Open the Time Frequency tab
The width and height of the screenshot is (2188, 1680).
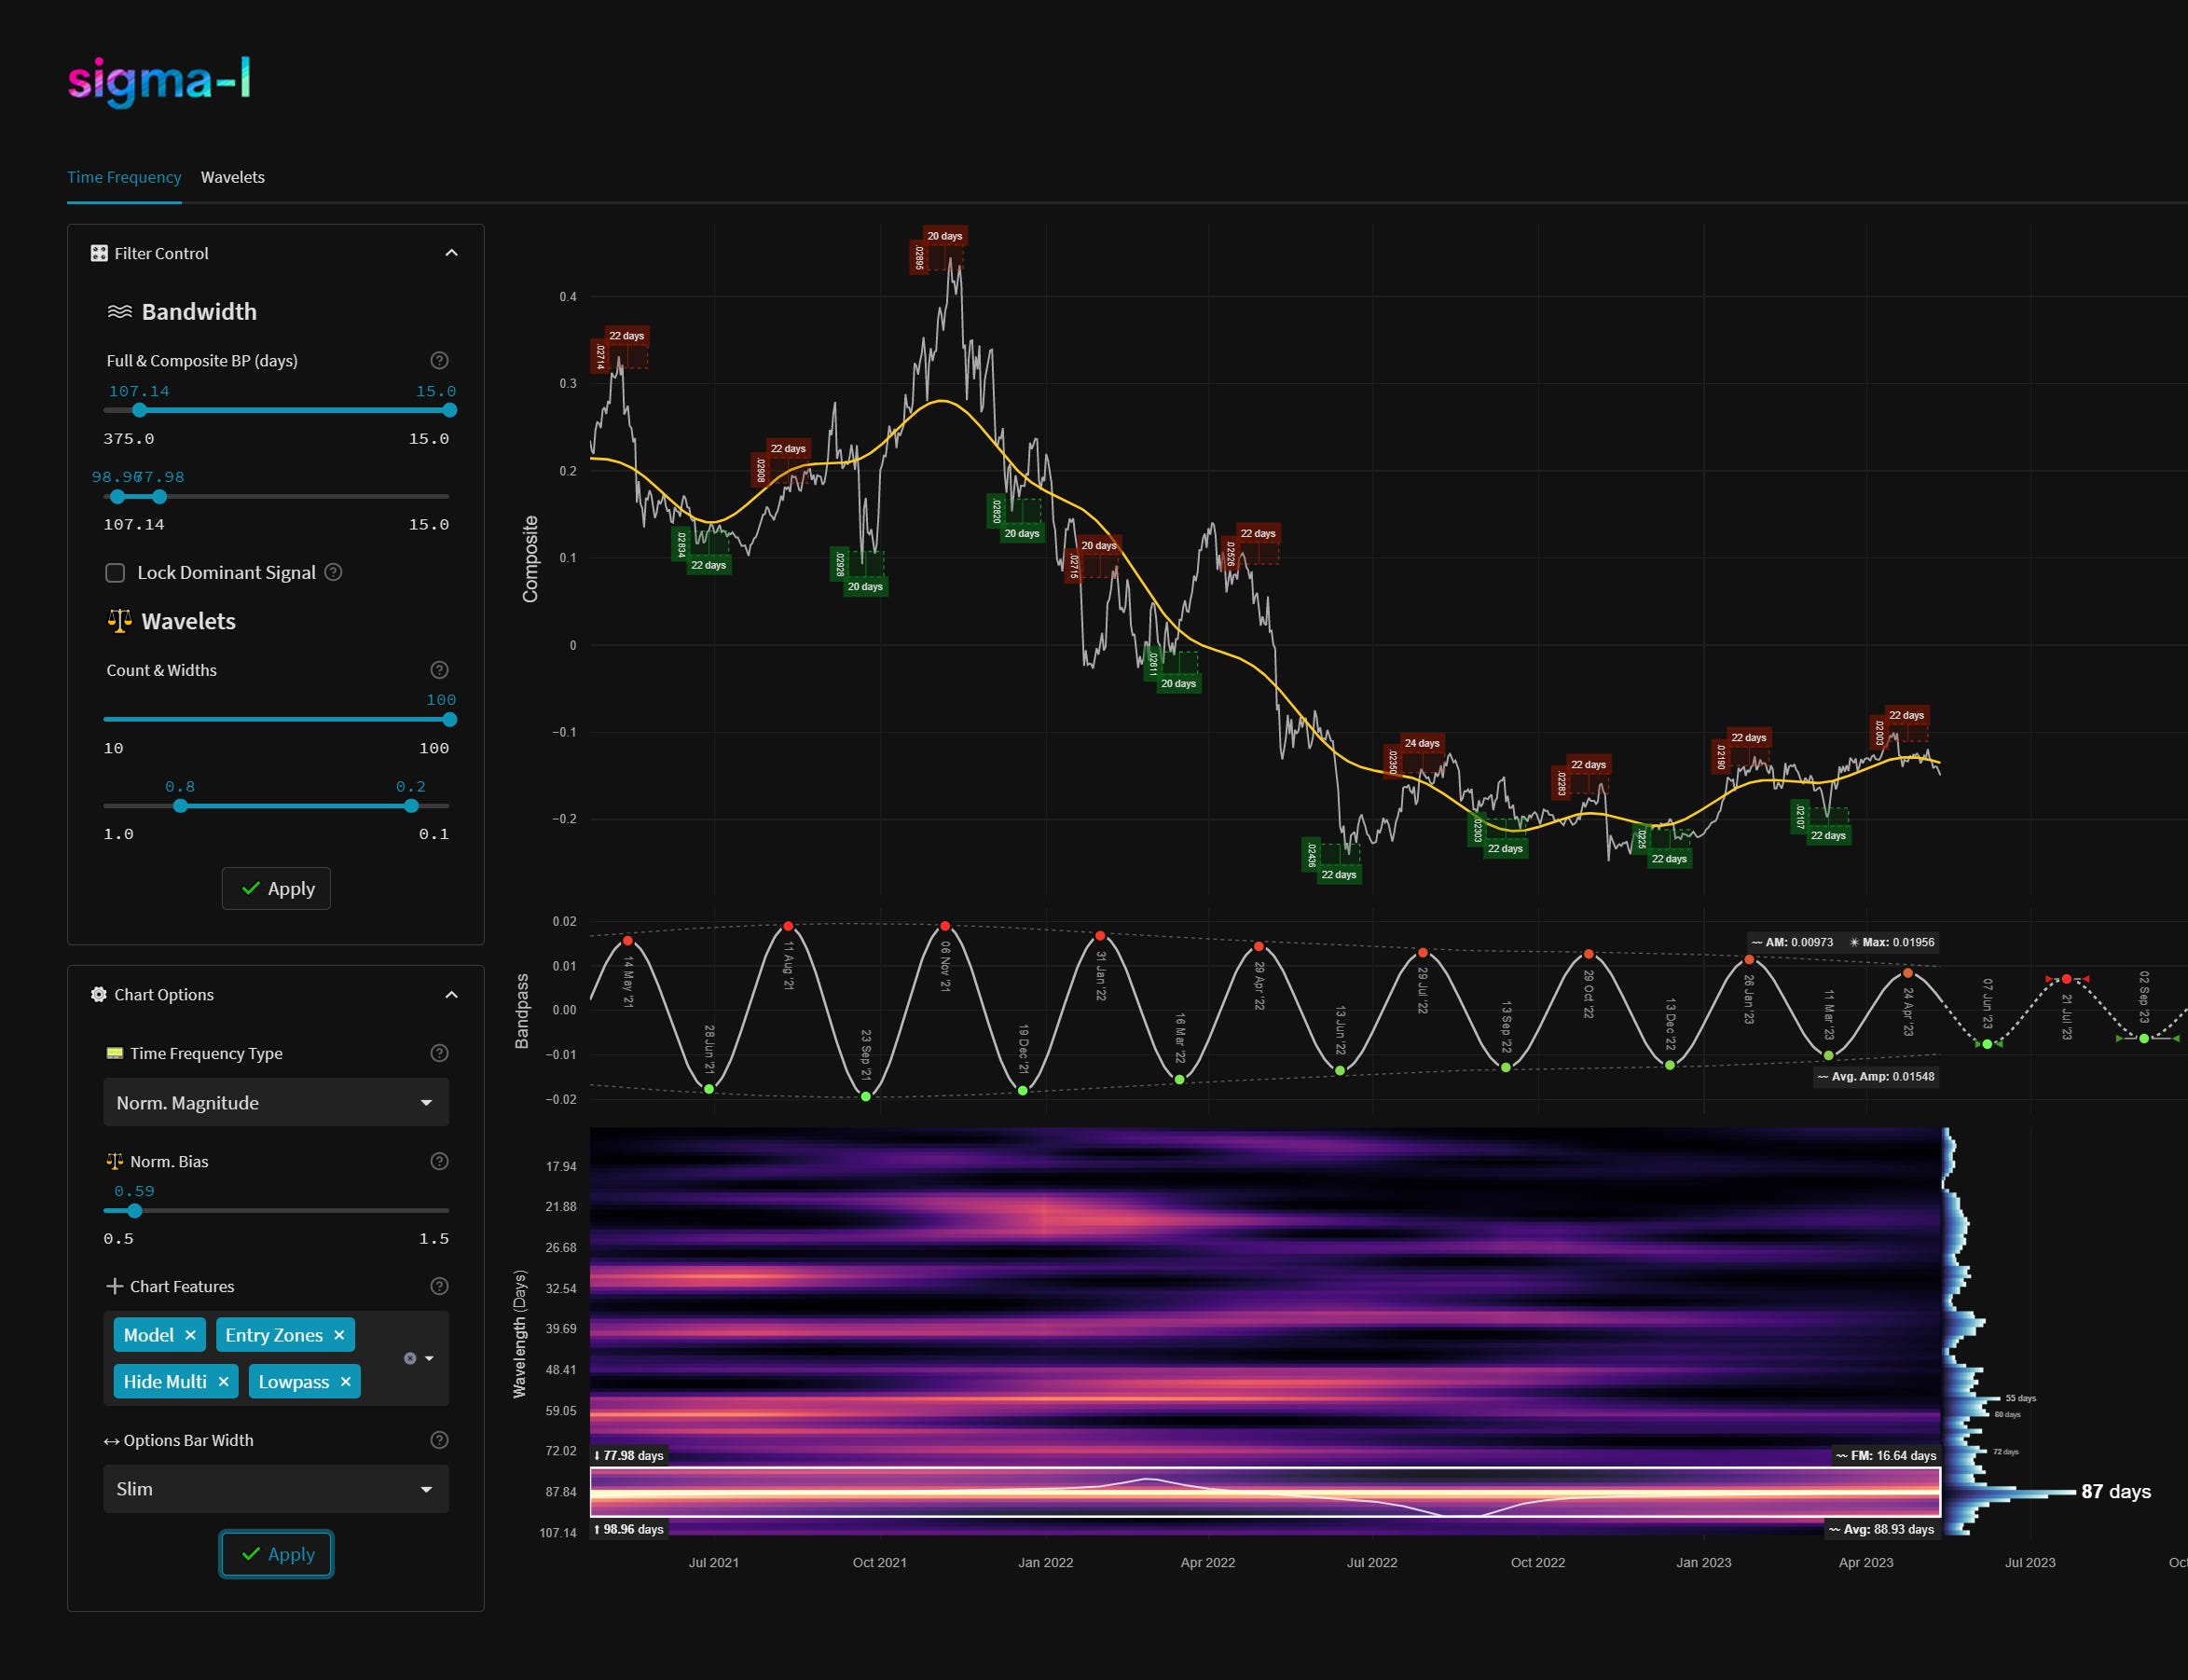pos(124,177)
